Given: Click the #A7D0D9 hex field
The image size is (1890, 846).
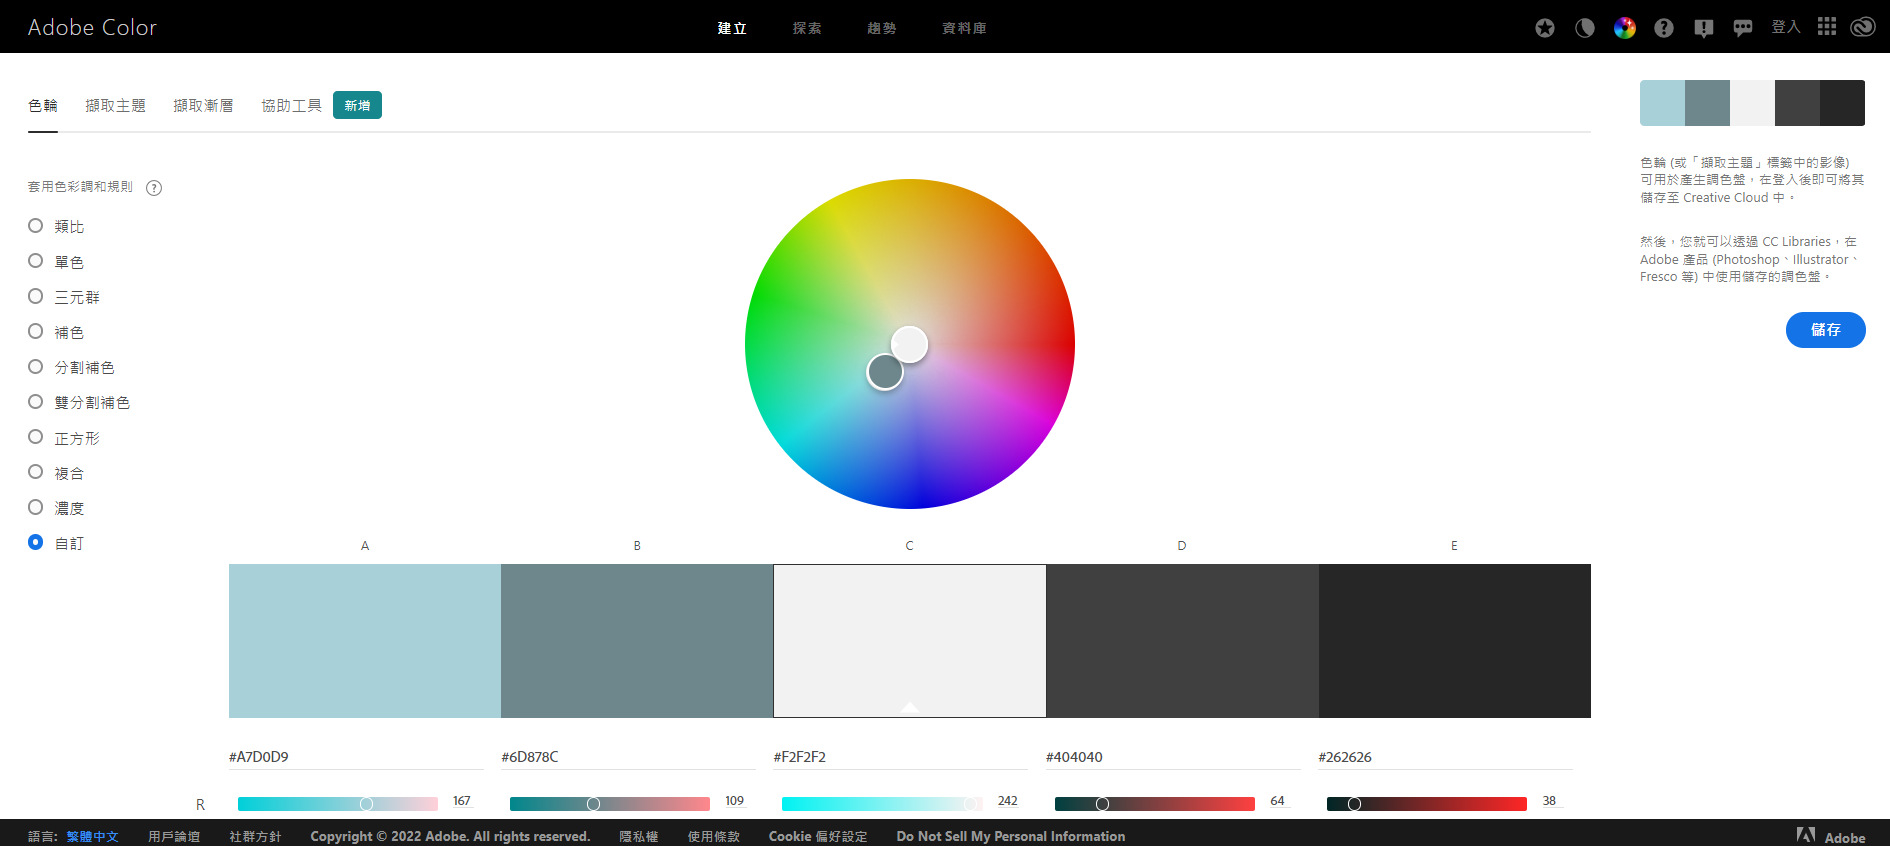Looking at the screenshot, I should tap(356, 757).
